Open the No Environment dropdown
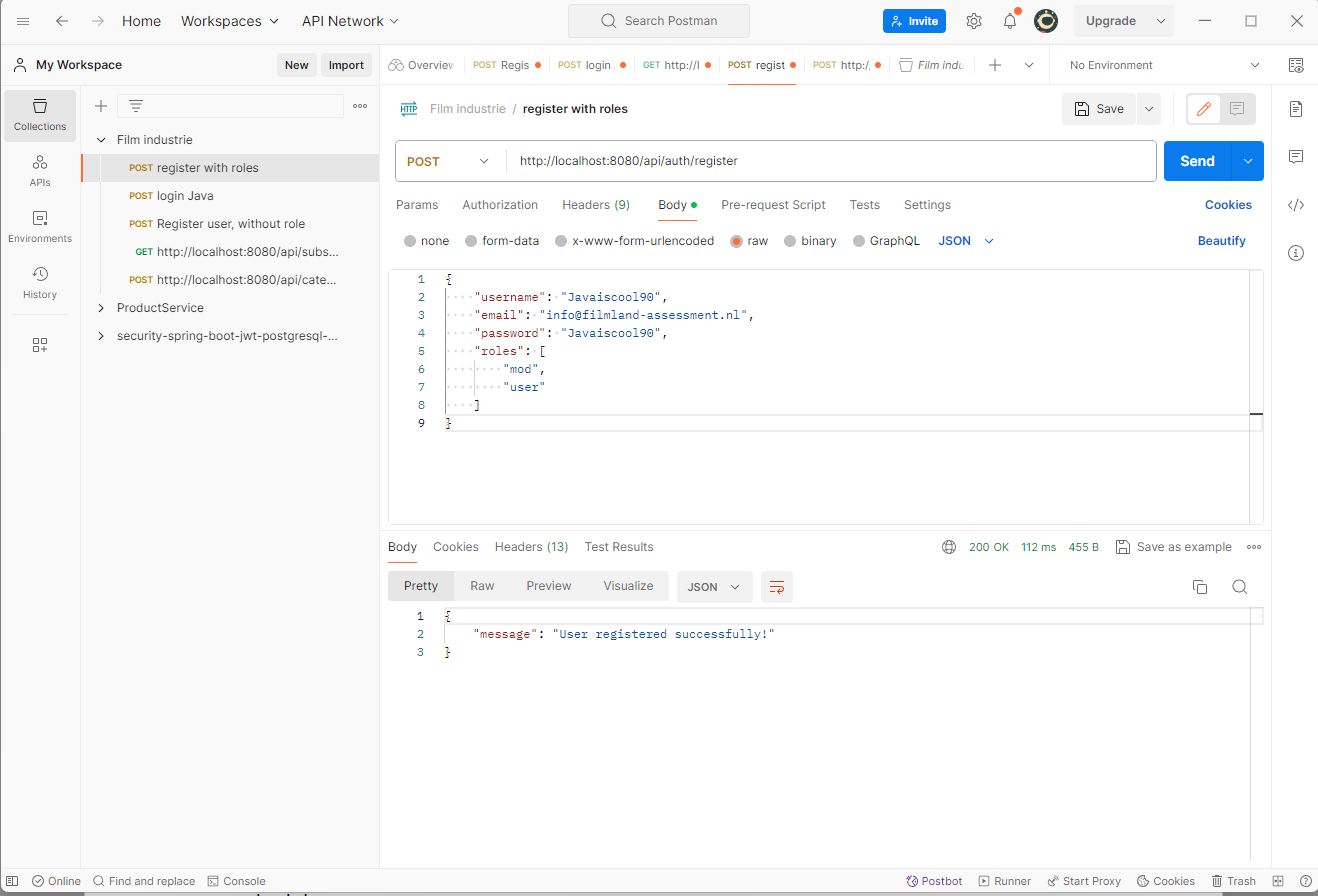Image resolution: width=1318 pixels, height=896 pixels. click(1165, 65)
